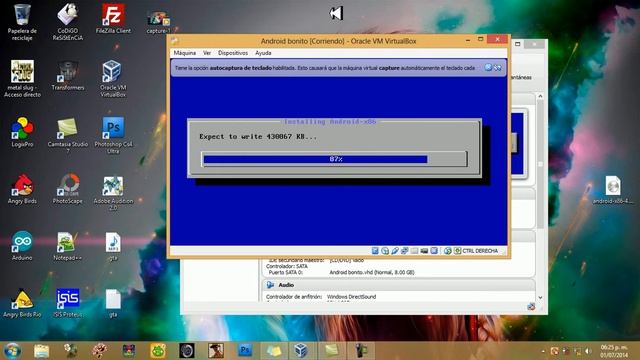Select the Notepad++ desktop icon

tap(68, 246)
